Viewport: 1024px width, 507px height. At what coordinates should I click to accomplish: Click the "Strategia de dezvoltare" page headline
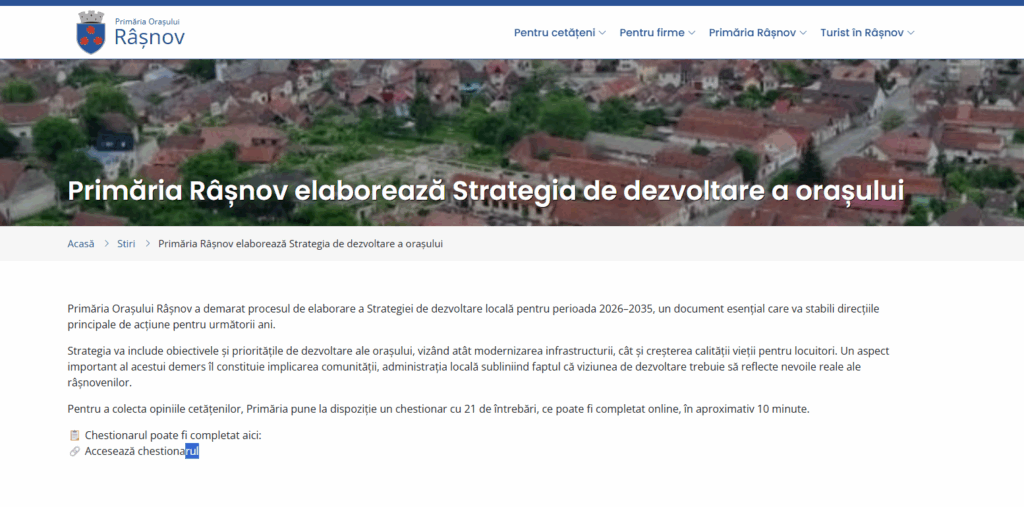[x=485, y=190]
